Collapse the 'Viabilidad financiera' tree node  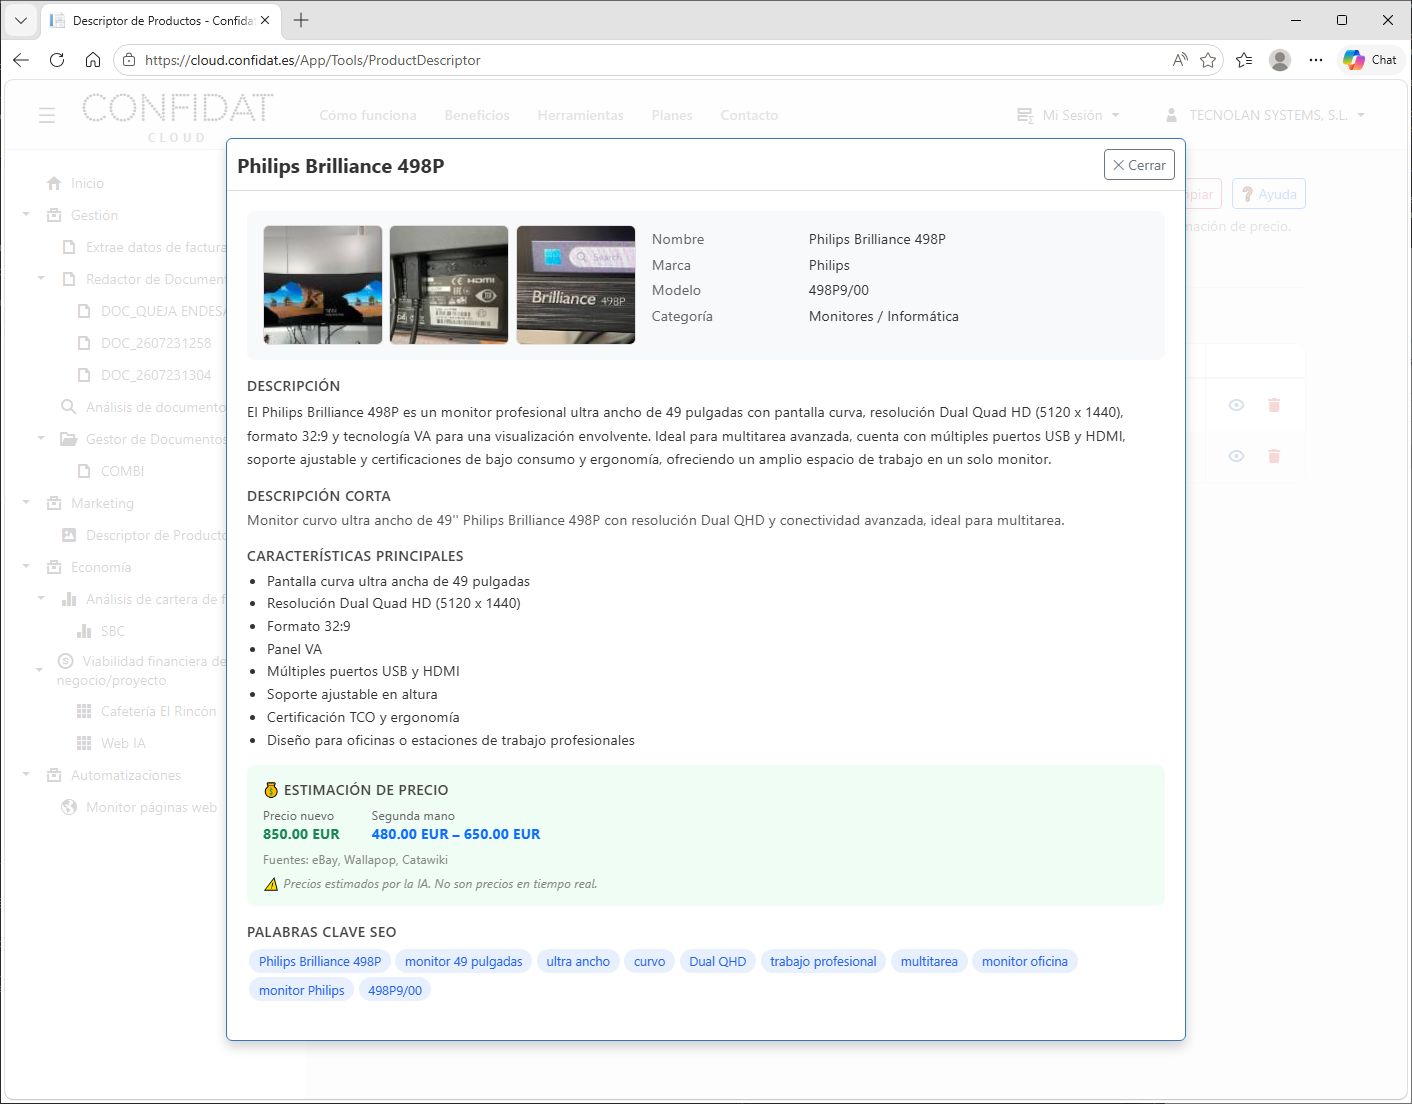[40, 670]
